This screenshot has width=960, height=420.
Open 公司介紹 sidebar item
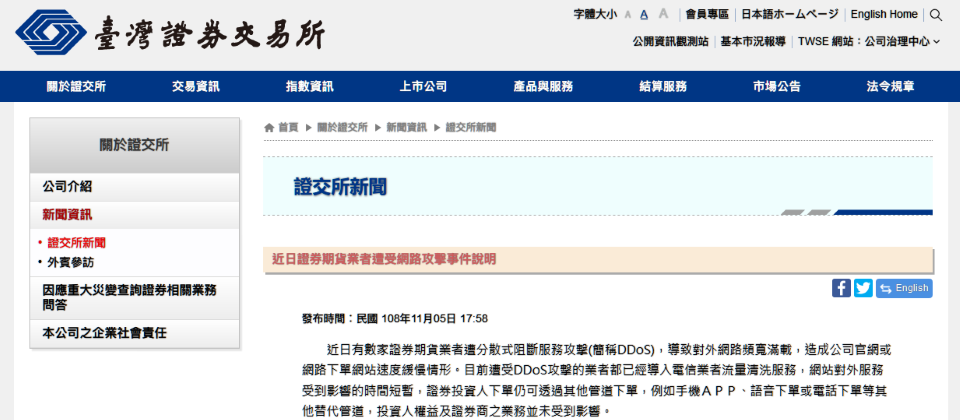pos(135,187)
